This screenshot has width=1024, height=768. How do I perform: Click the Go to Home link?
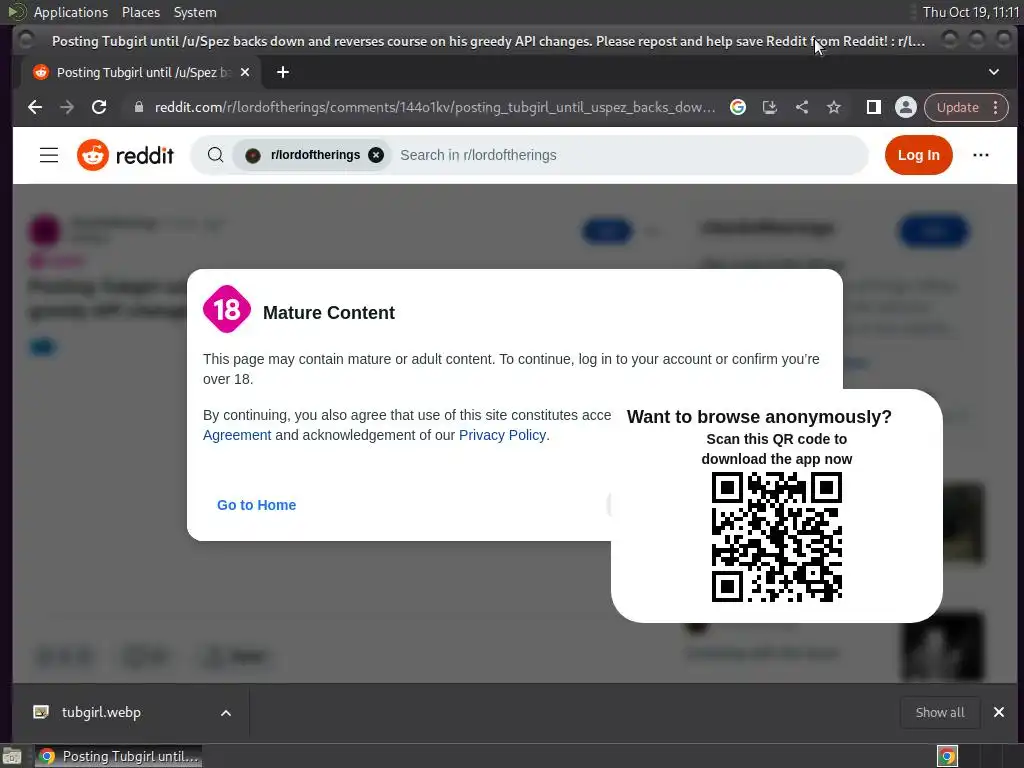256,505
